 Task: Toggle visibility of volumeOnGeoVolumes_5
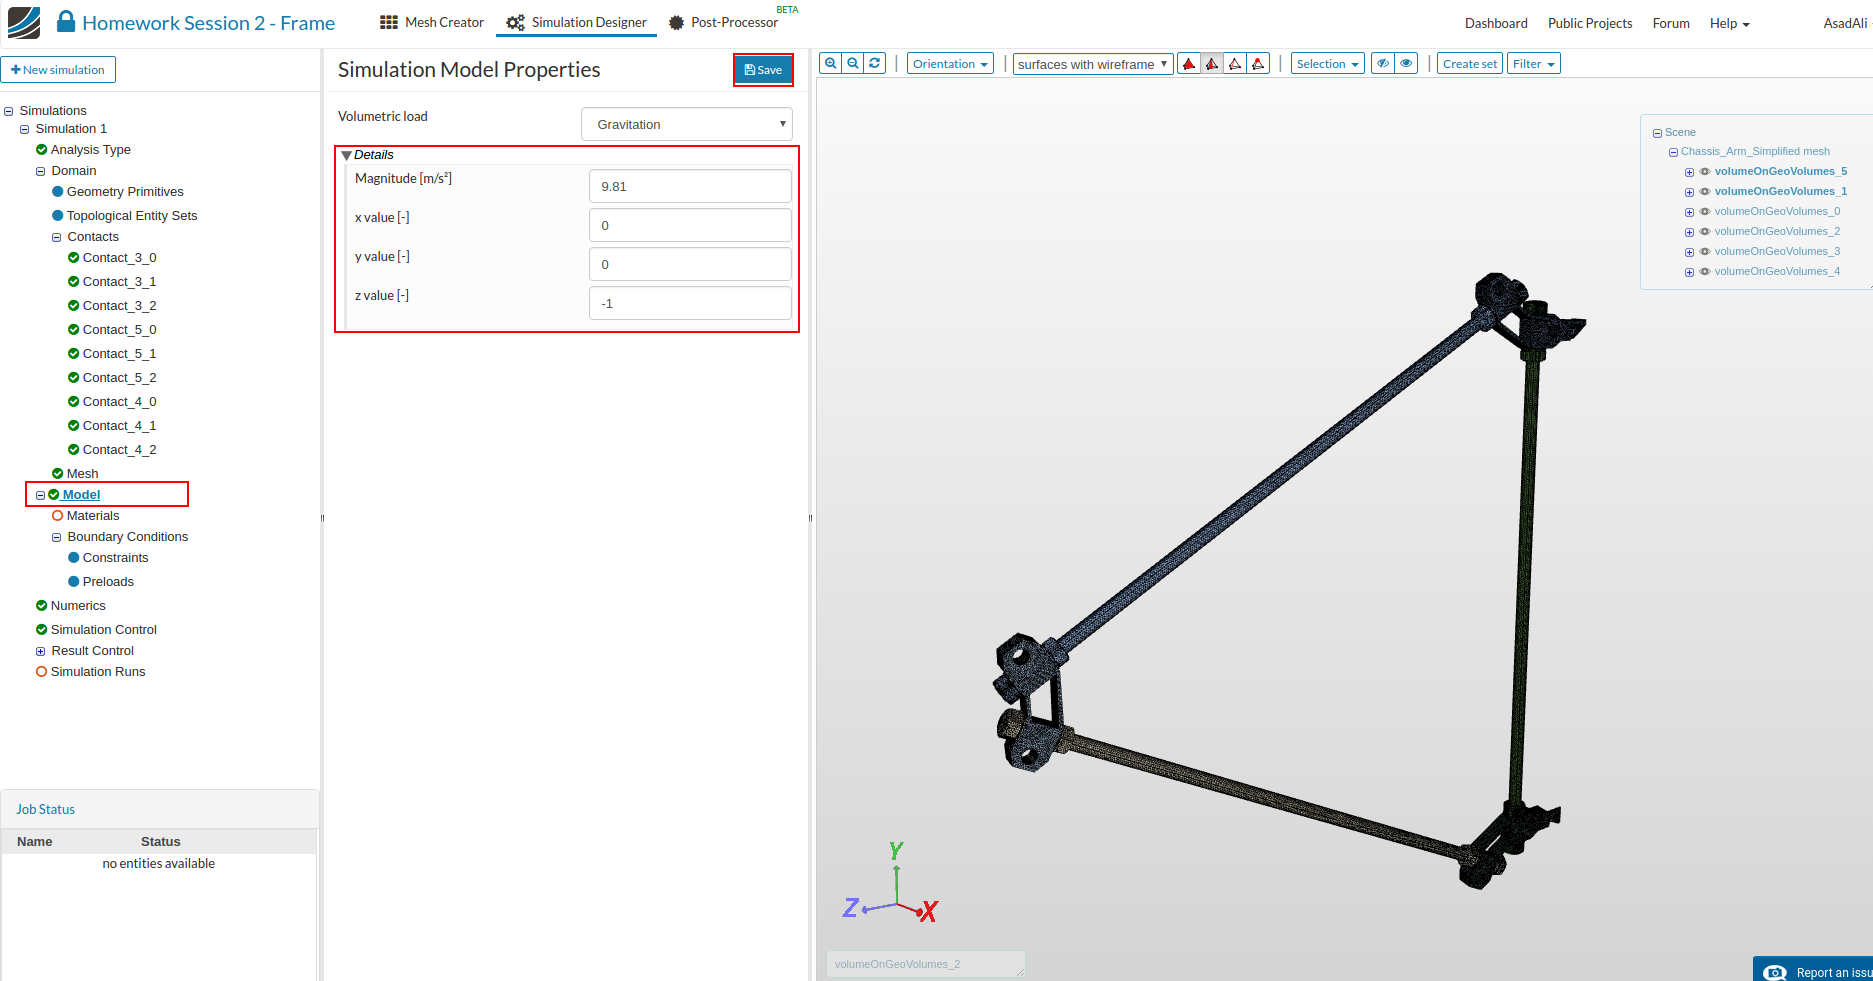tap(1705, 172)
